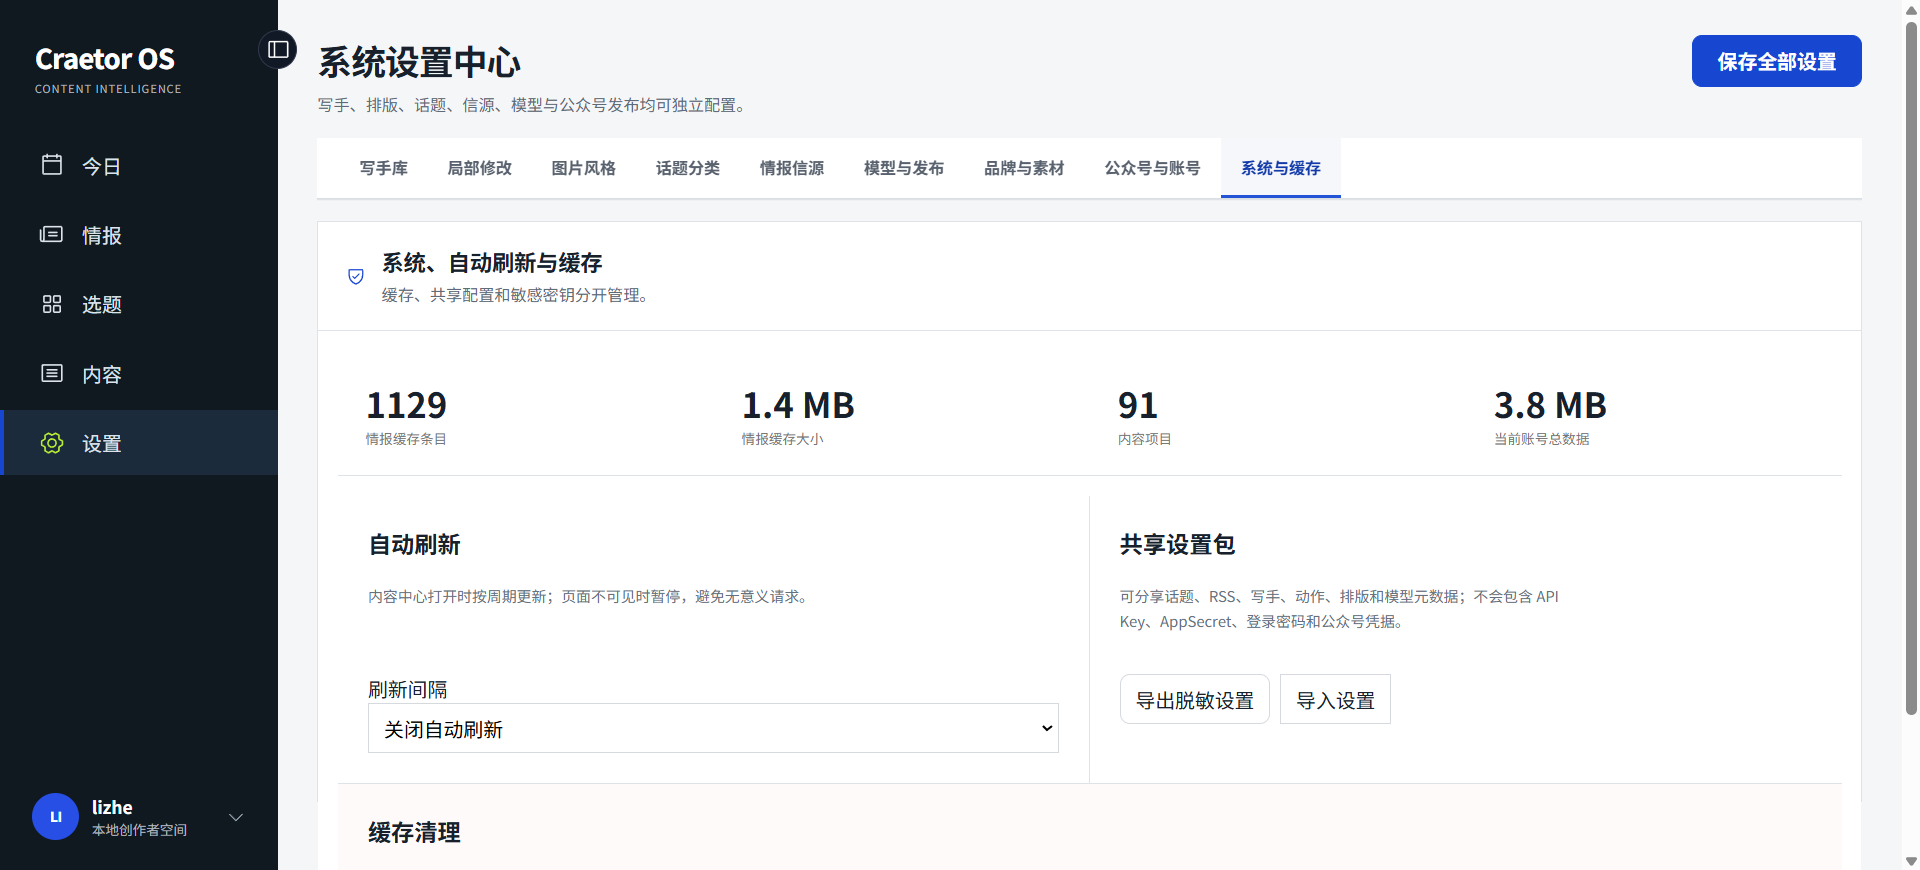Click the newspaper icon beside 情报

tap(52, 234)
